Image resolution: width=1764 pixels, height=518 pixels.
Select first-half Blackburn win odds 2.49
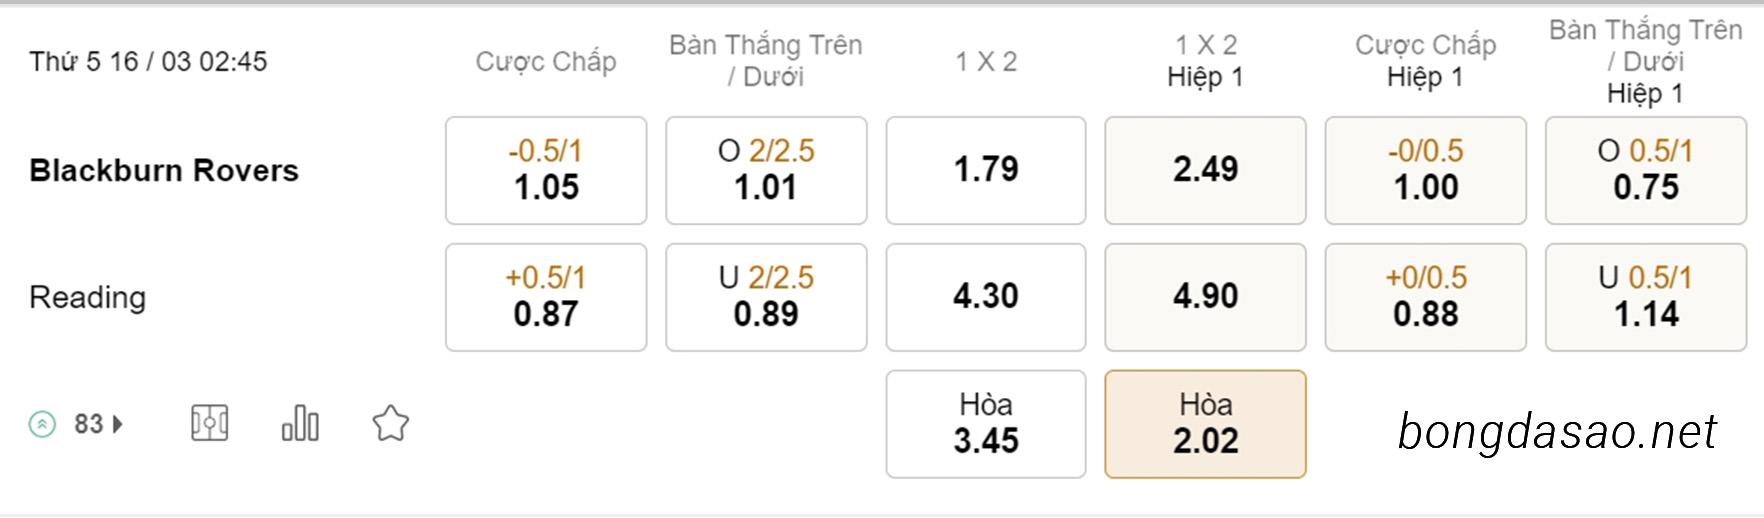coord(1206,170)
